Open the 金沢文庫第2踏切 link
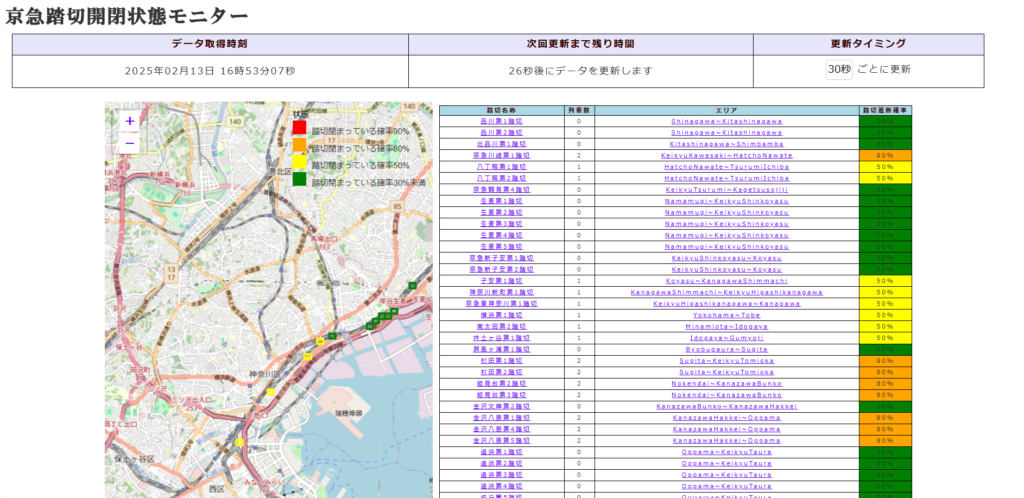Image resolution: width=1024 pixels, height=498 pixels. tap(502, 407)
